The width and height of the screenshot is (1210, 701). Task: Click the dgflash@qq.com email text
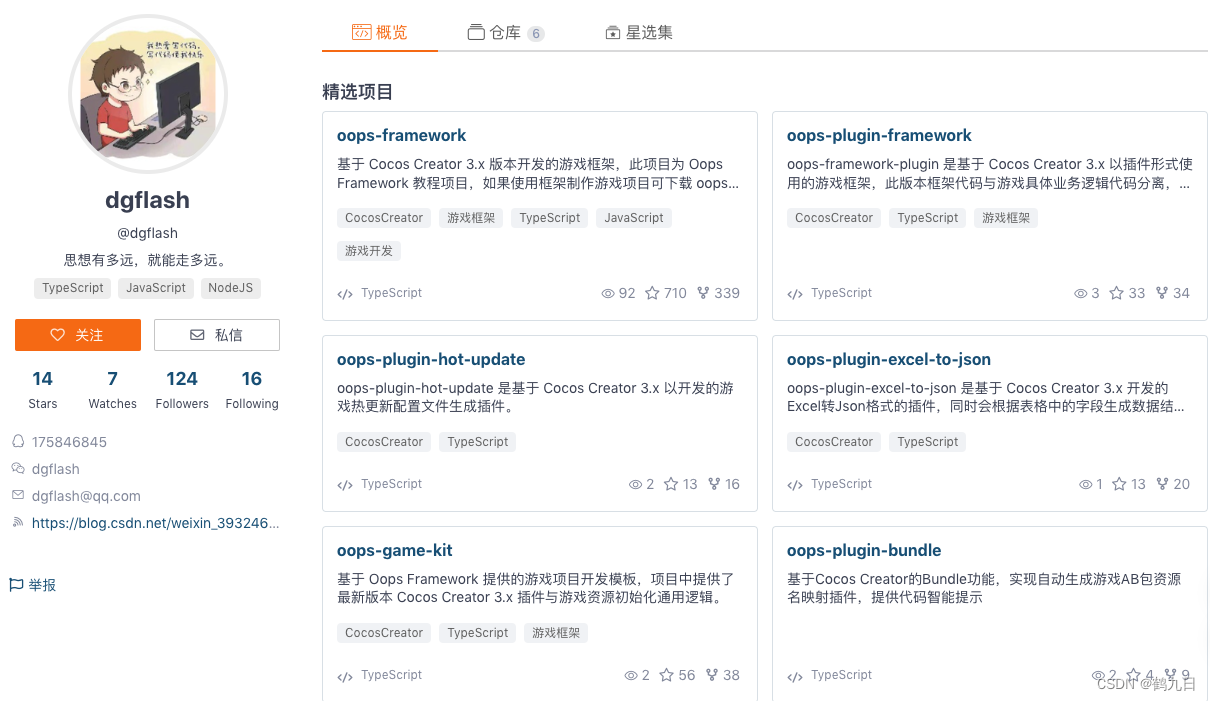point(86,496)
